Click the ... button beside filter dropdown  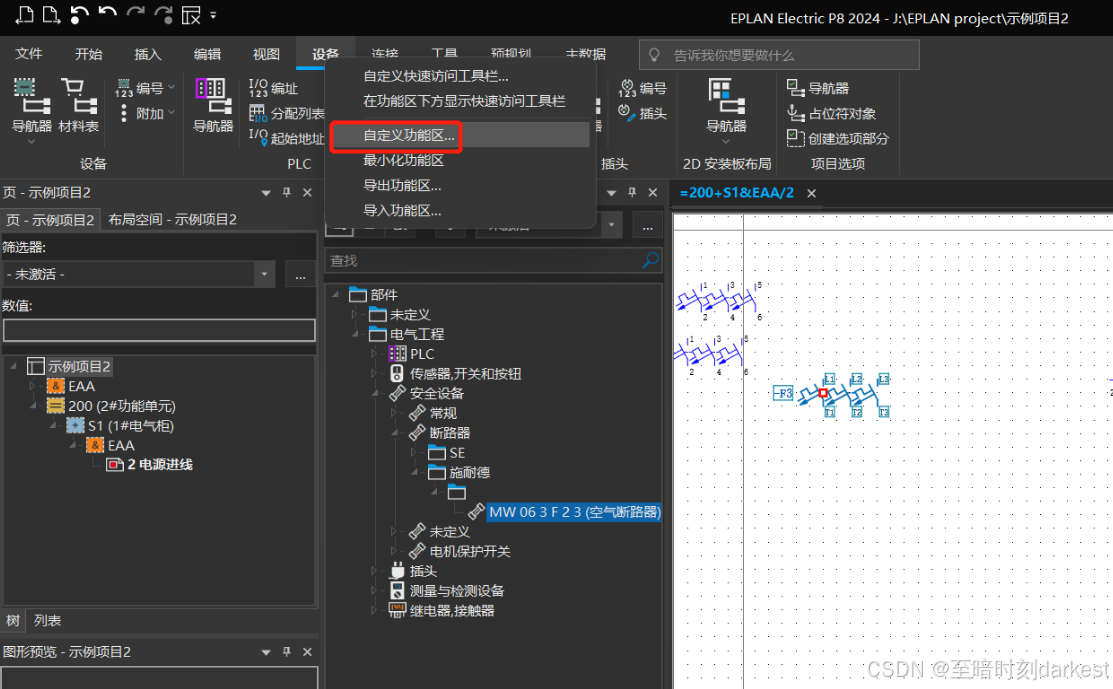tap(300, 274)
